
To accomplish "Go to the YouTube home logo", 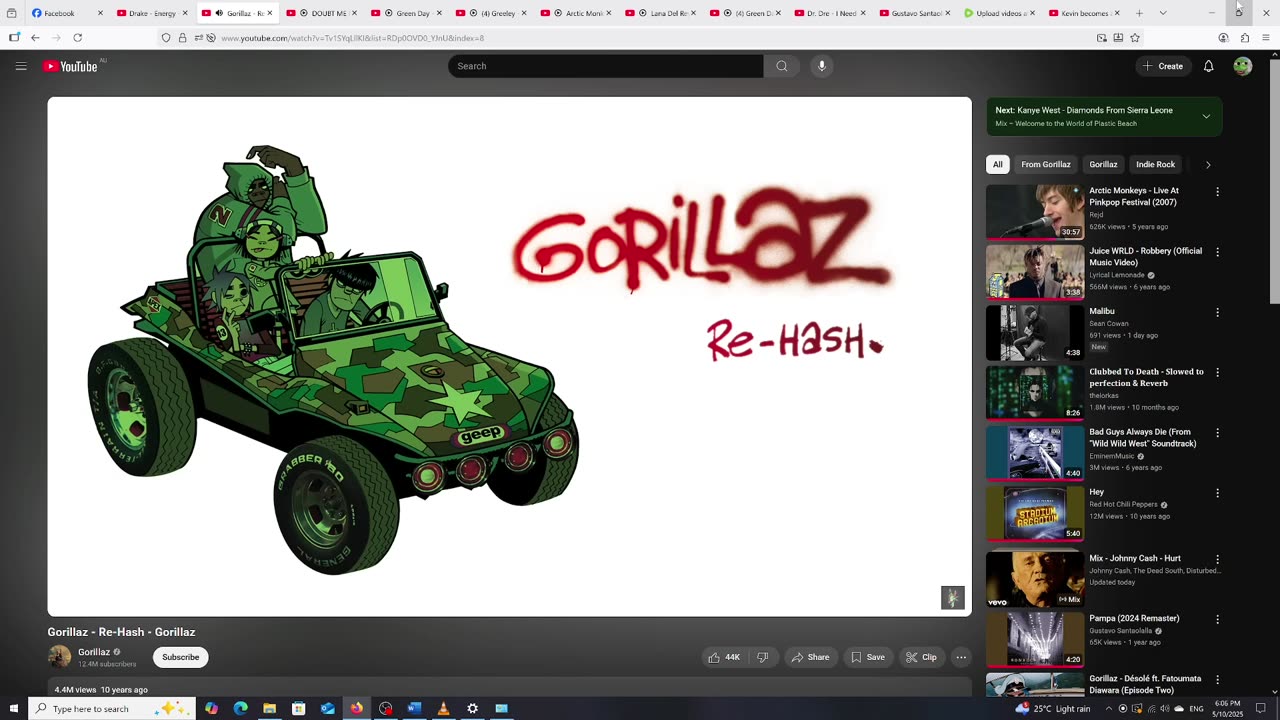I will 70,66.
